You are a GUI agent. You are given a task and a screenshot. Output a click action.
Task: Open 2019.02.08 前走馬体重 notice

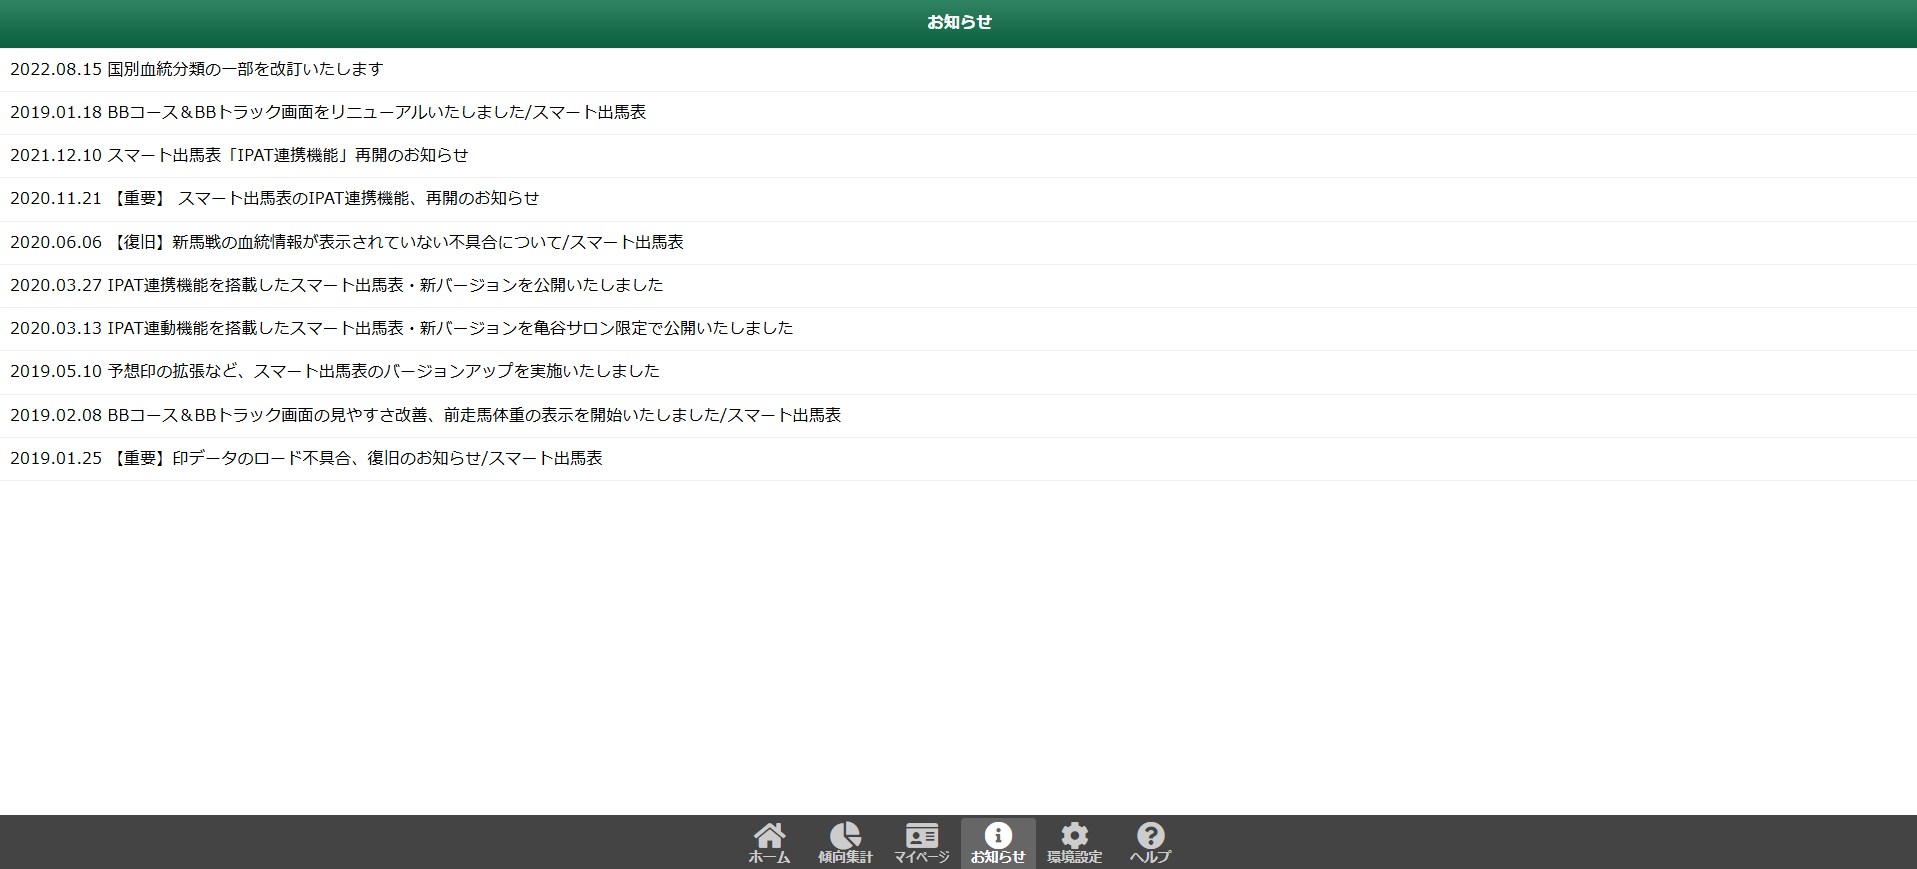click(425, 415)
